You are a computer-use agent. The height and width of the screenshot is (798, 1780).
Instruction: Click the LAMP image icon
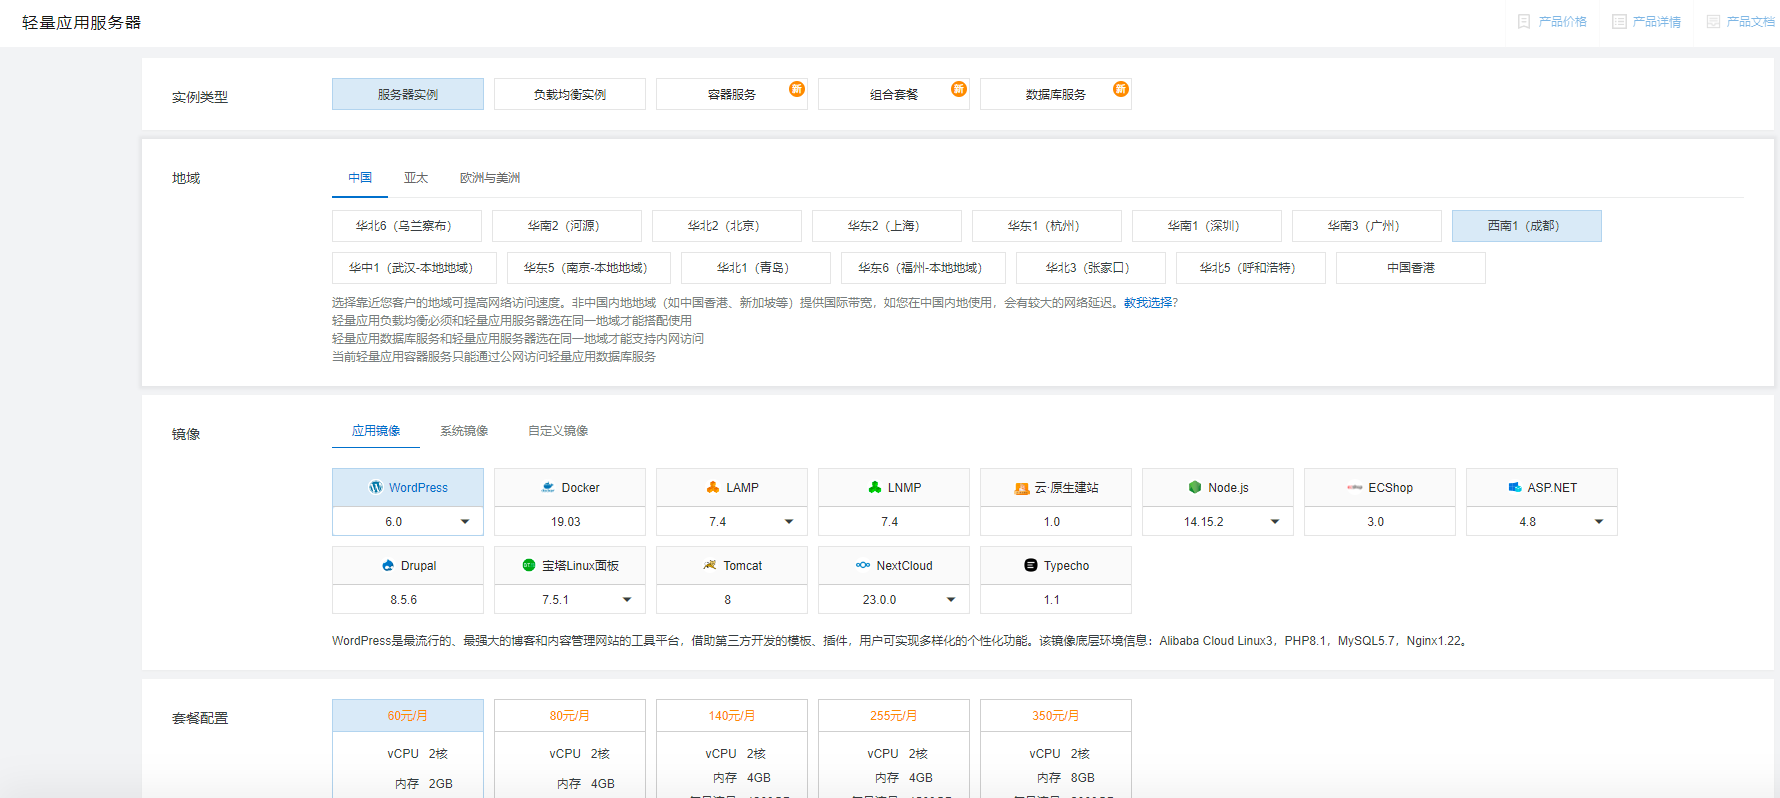pyautogui.click(x=713, y=487)
